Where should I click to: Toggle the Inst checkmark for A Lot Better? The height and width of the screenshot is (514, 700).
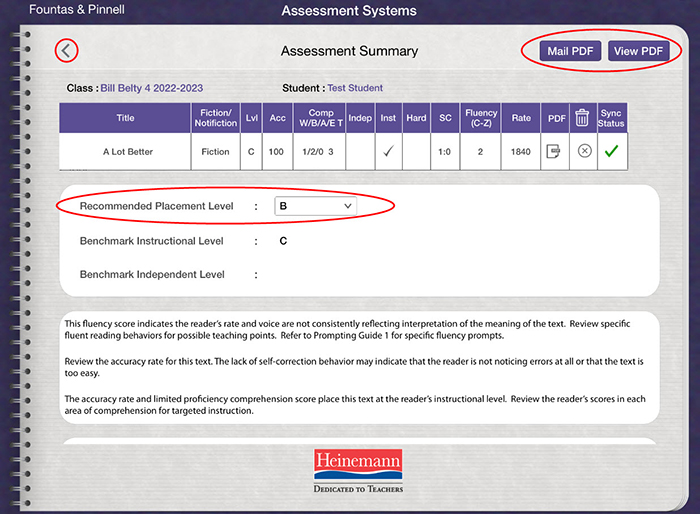[388, 151]
